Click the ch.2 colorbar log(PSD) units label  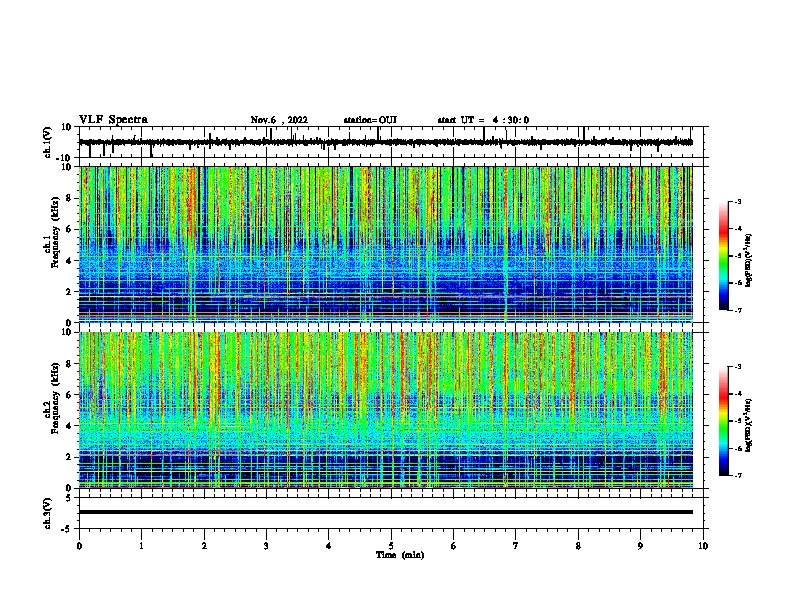pos(749,425)
